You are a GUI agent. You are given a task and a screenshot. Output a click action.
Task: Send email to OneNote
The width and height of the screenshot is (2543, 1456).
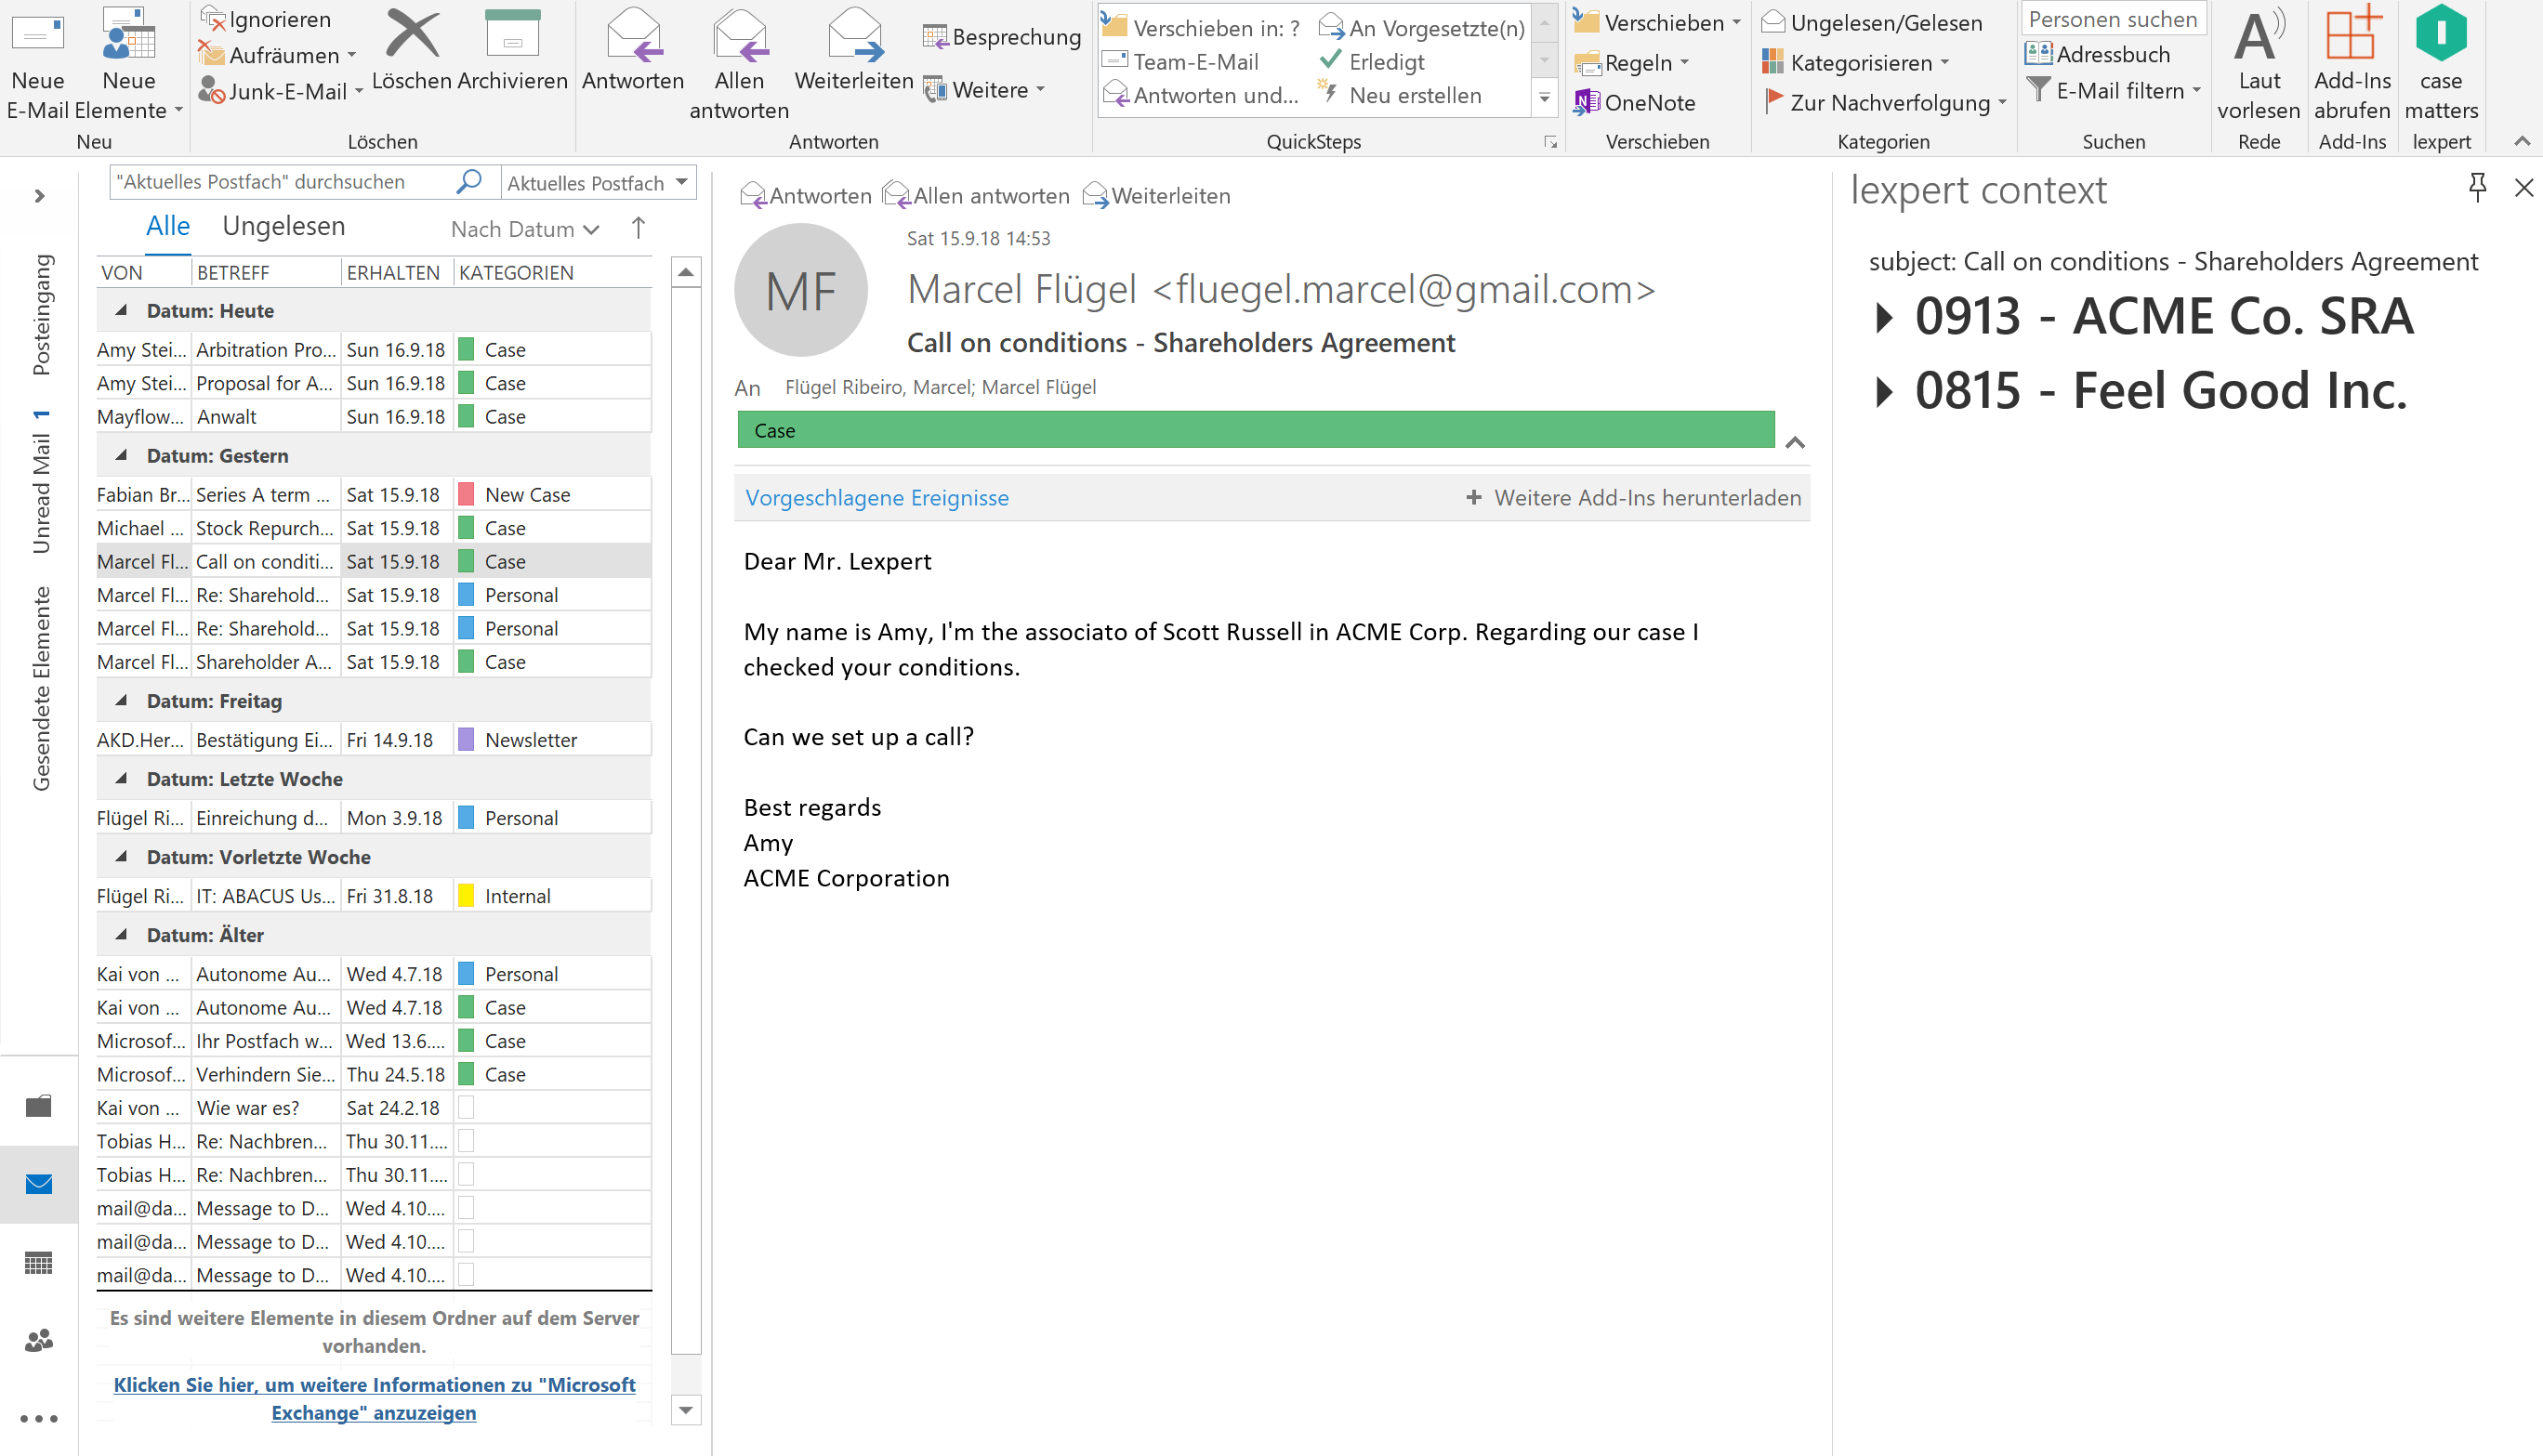(1635, 102)
